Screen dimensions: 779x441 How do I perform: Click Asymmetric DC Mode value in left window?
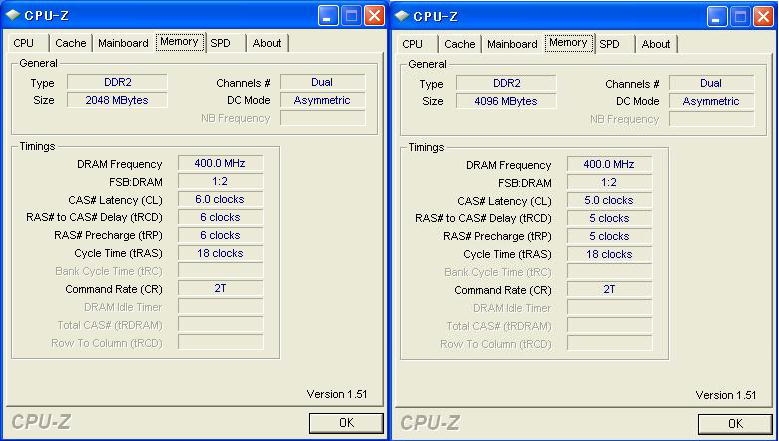click(322, 100)
